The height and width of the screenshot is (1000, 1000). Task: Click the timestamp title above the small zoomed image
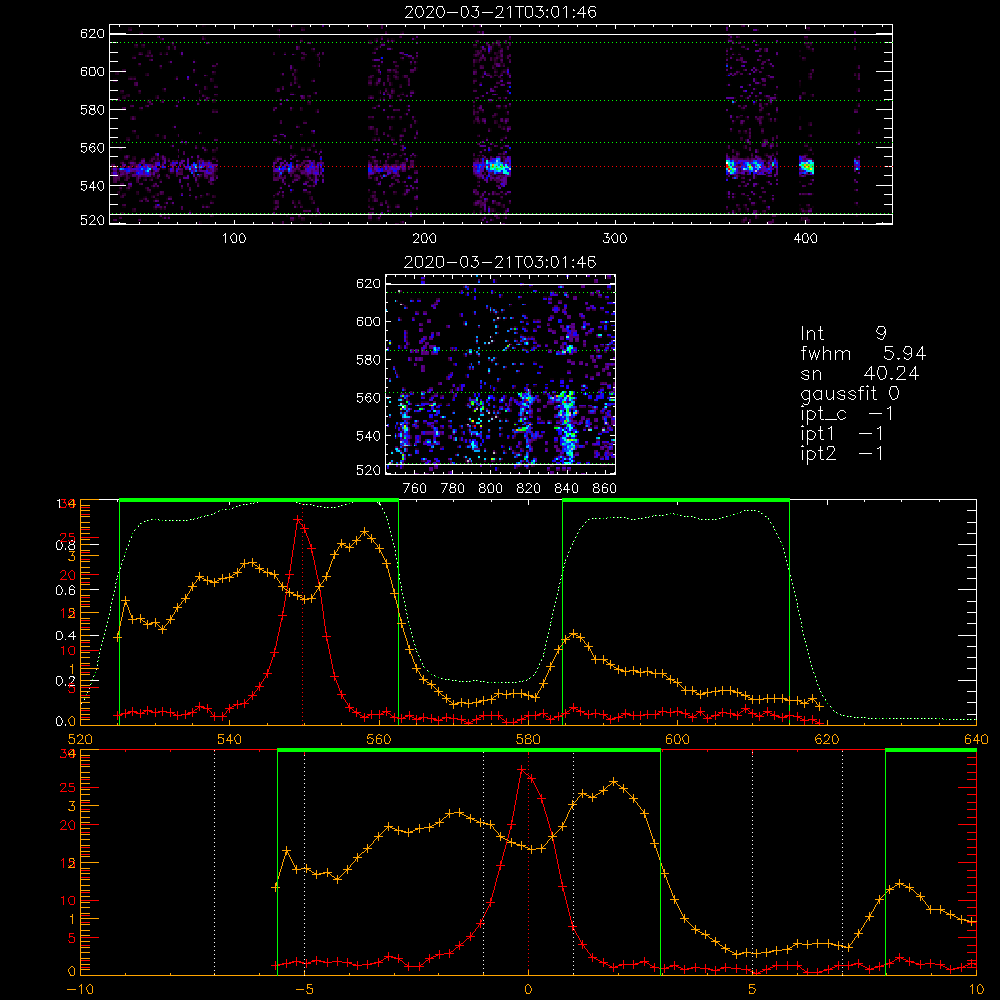click(500, 262)
